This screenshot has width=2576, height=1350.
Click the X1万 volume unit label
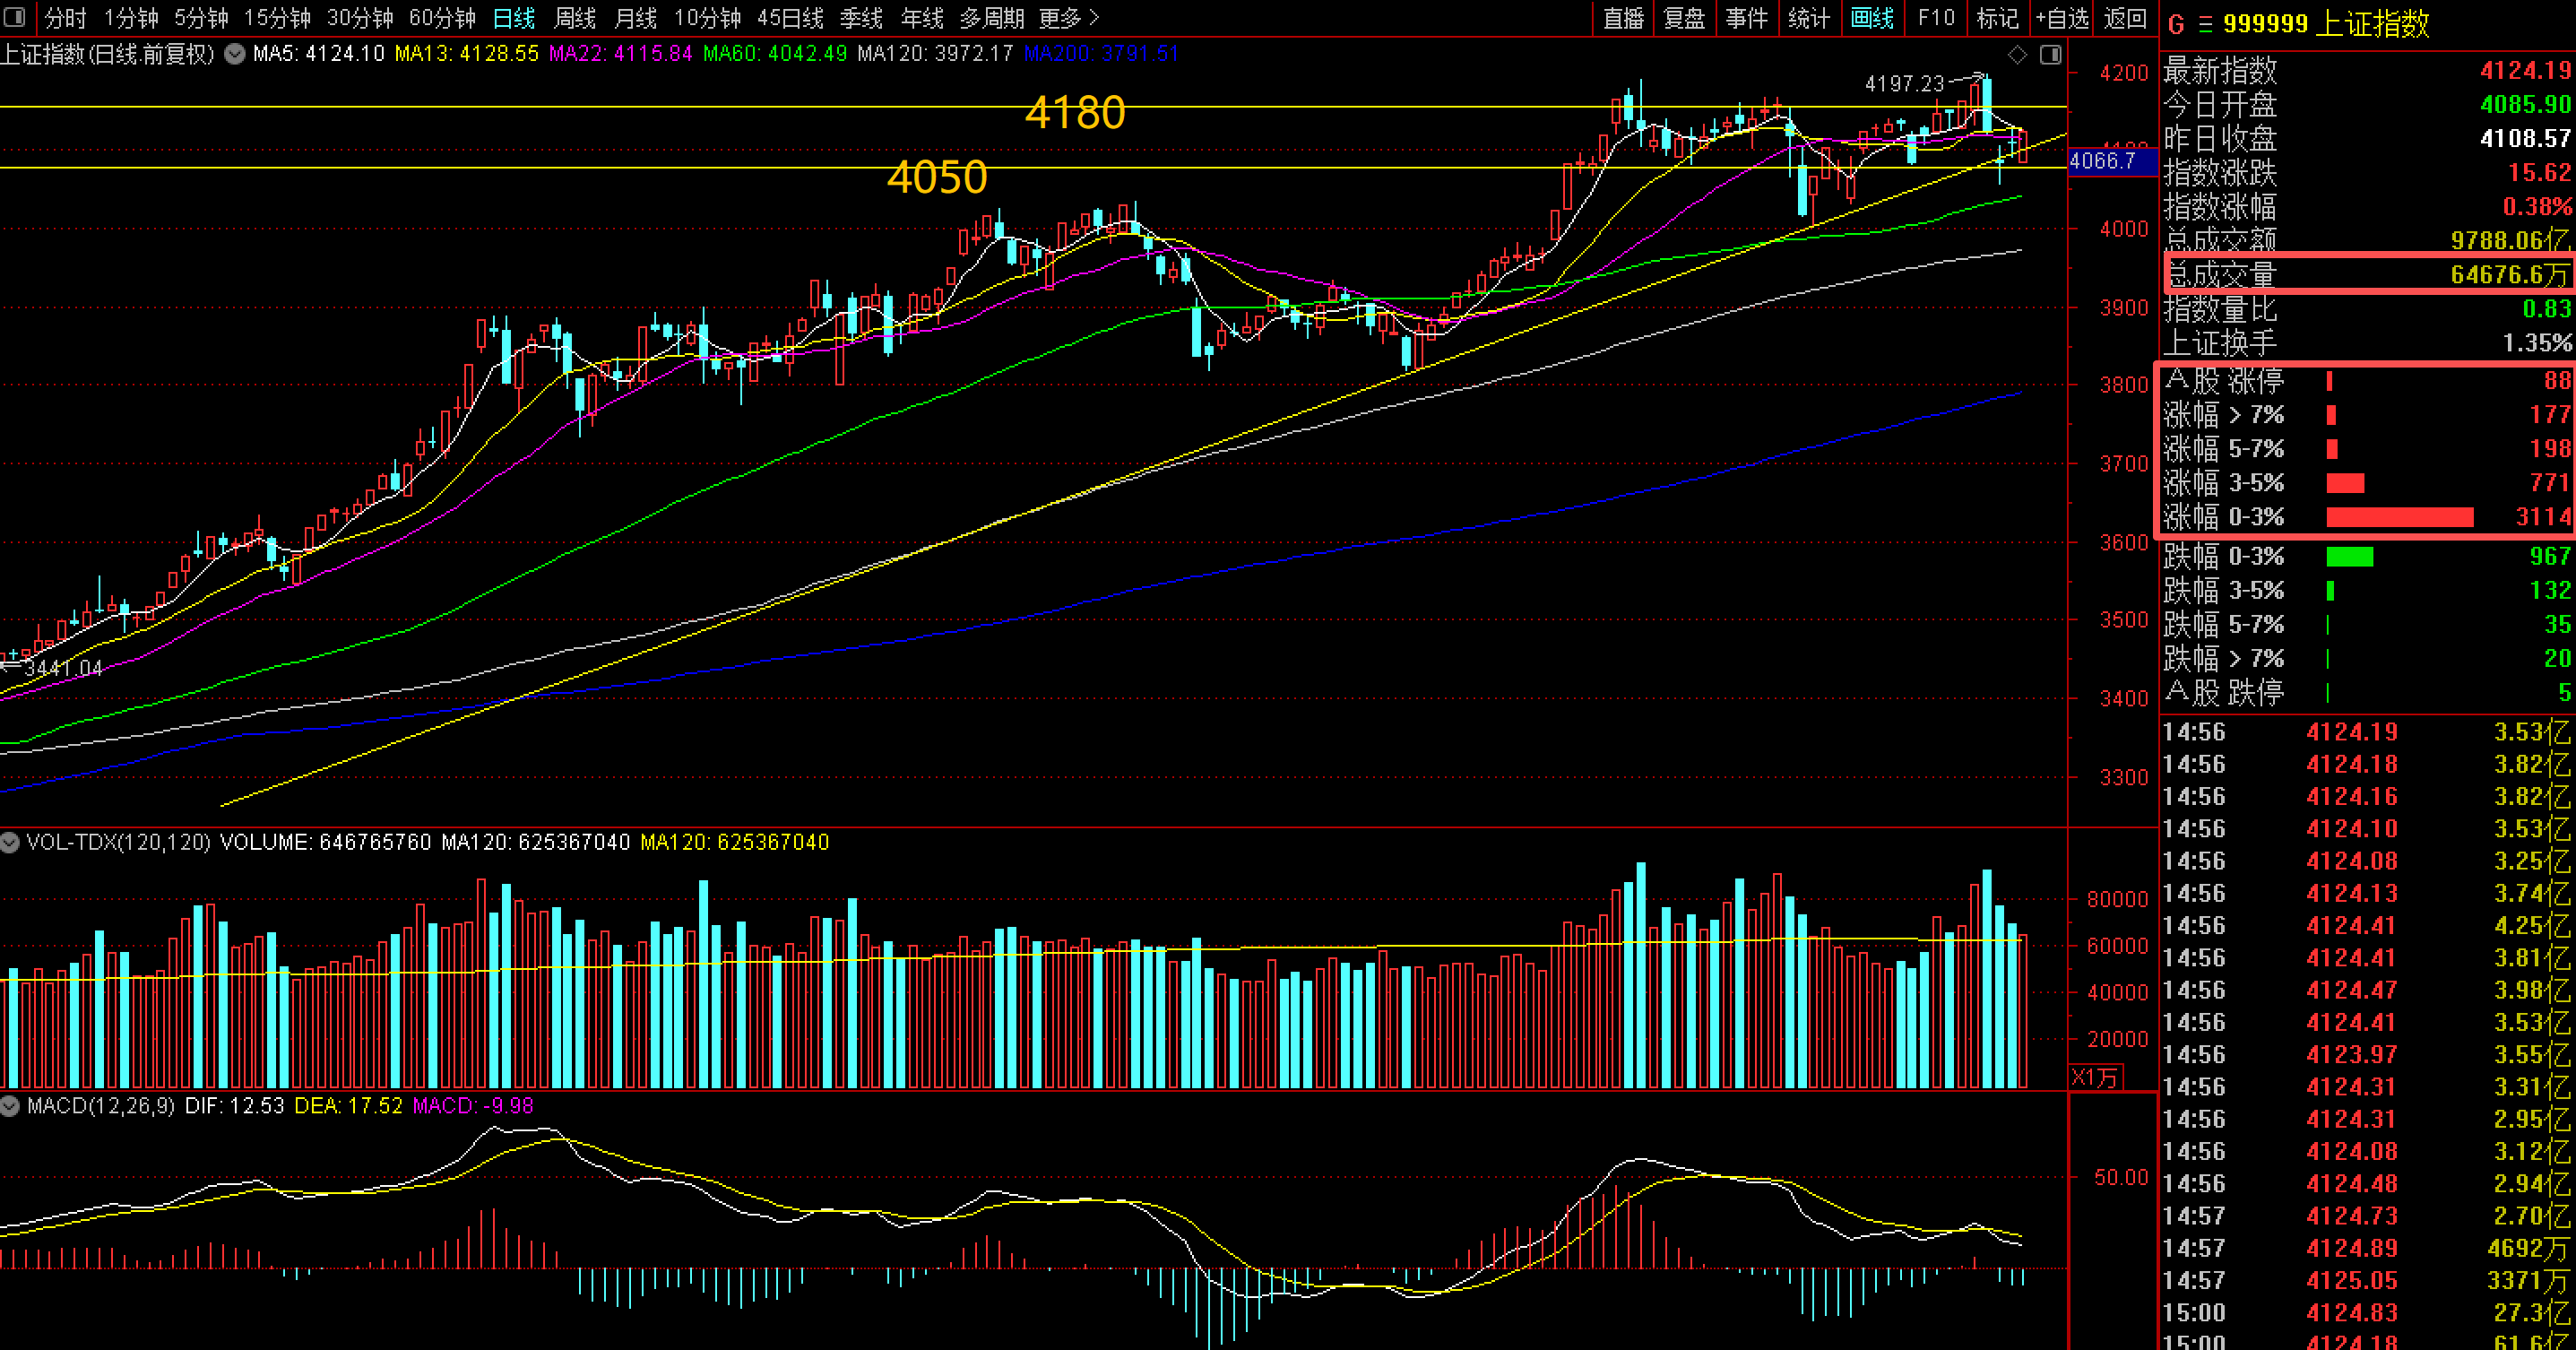(2094, 1077)
